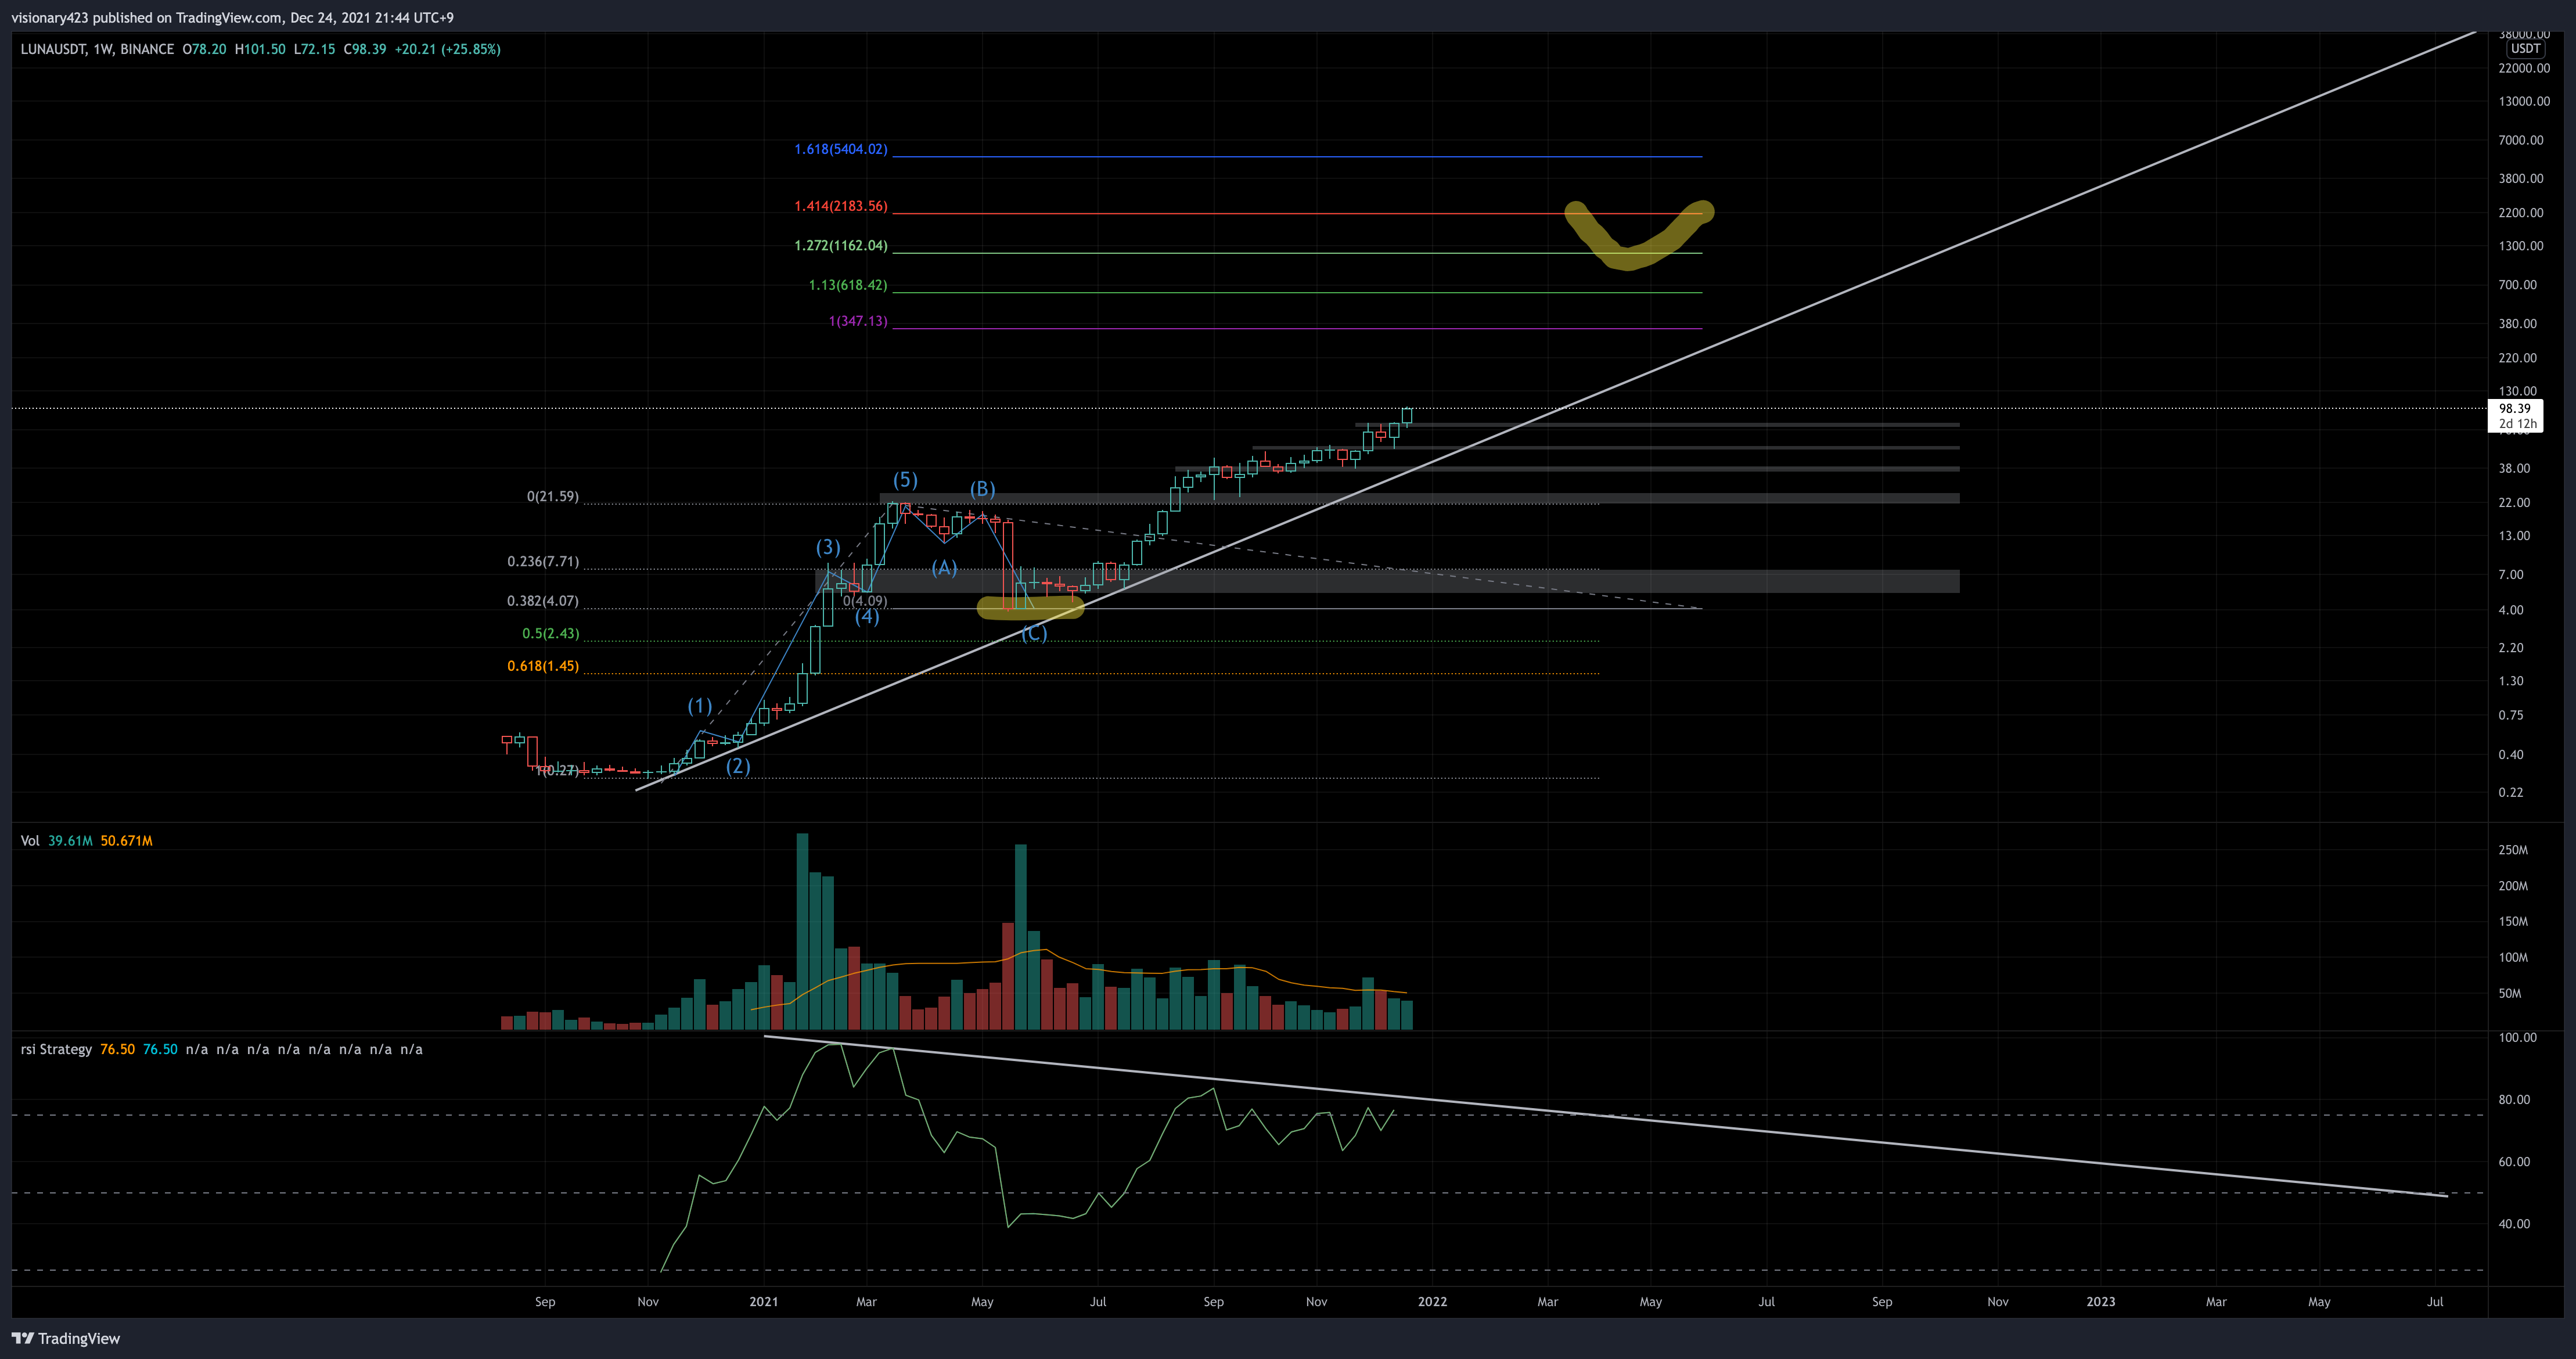
Task: Click the wave (1) label marker
Action: [699, 706]
